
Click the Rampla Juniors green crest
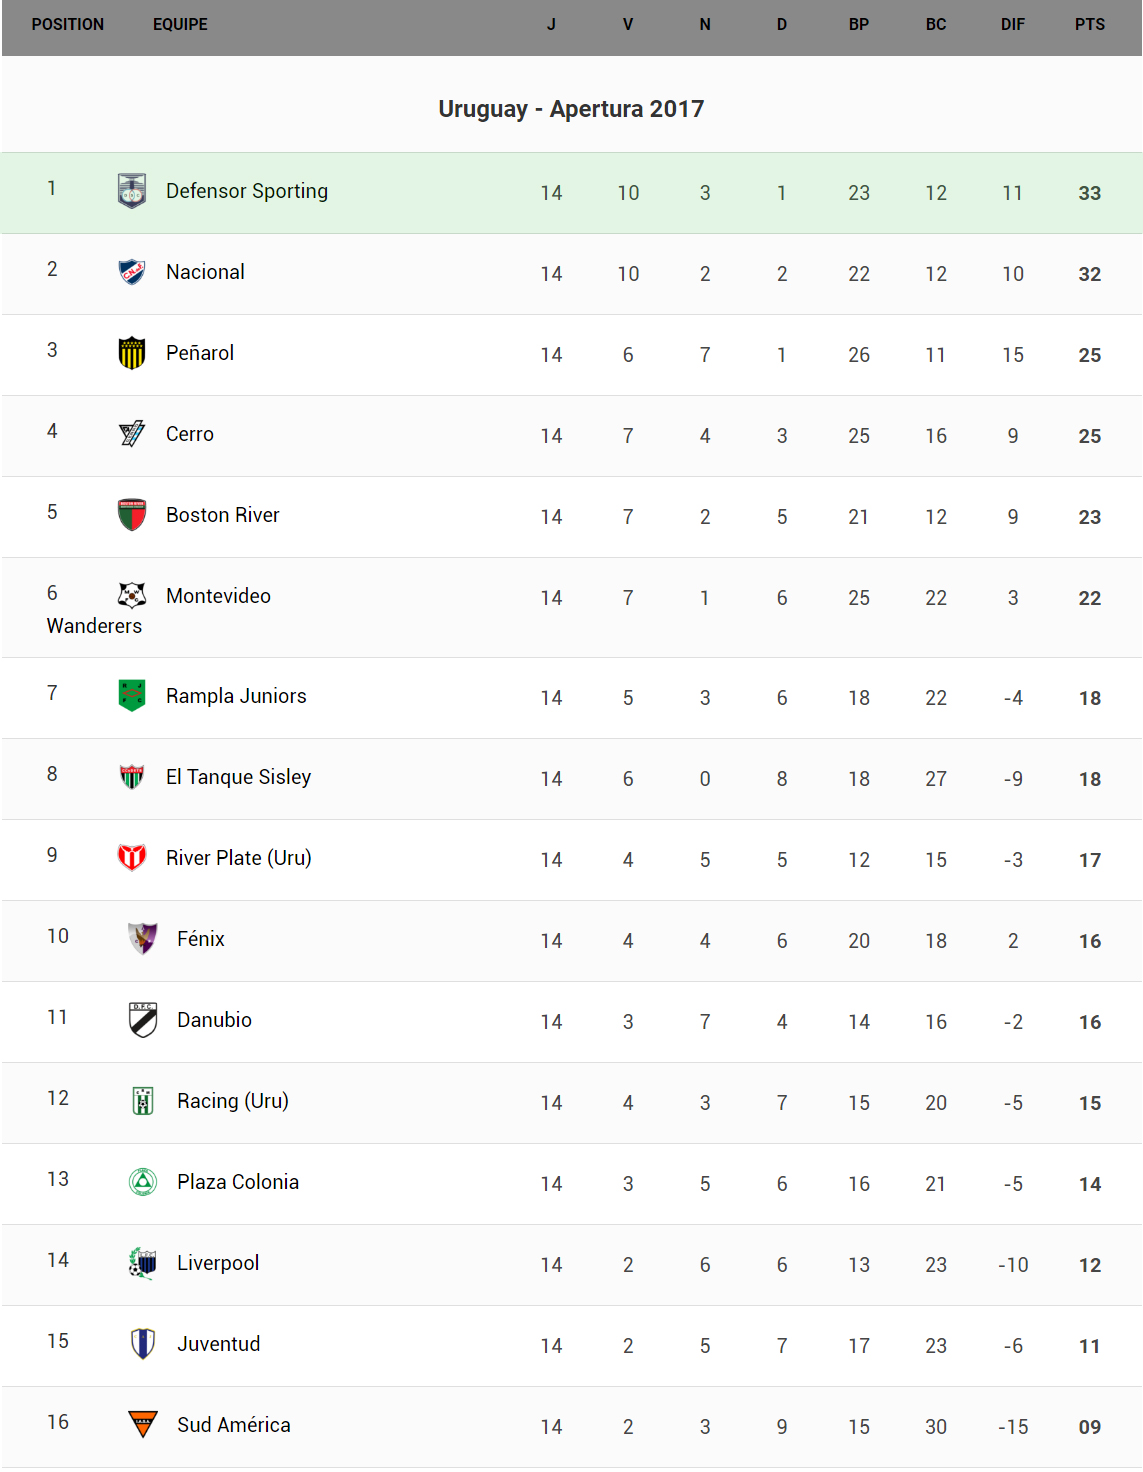click(132, 696)
